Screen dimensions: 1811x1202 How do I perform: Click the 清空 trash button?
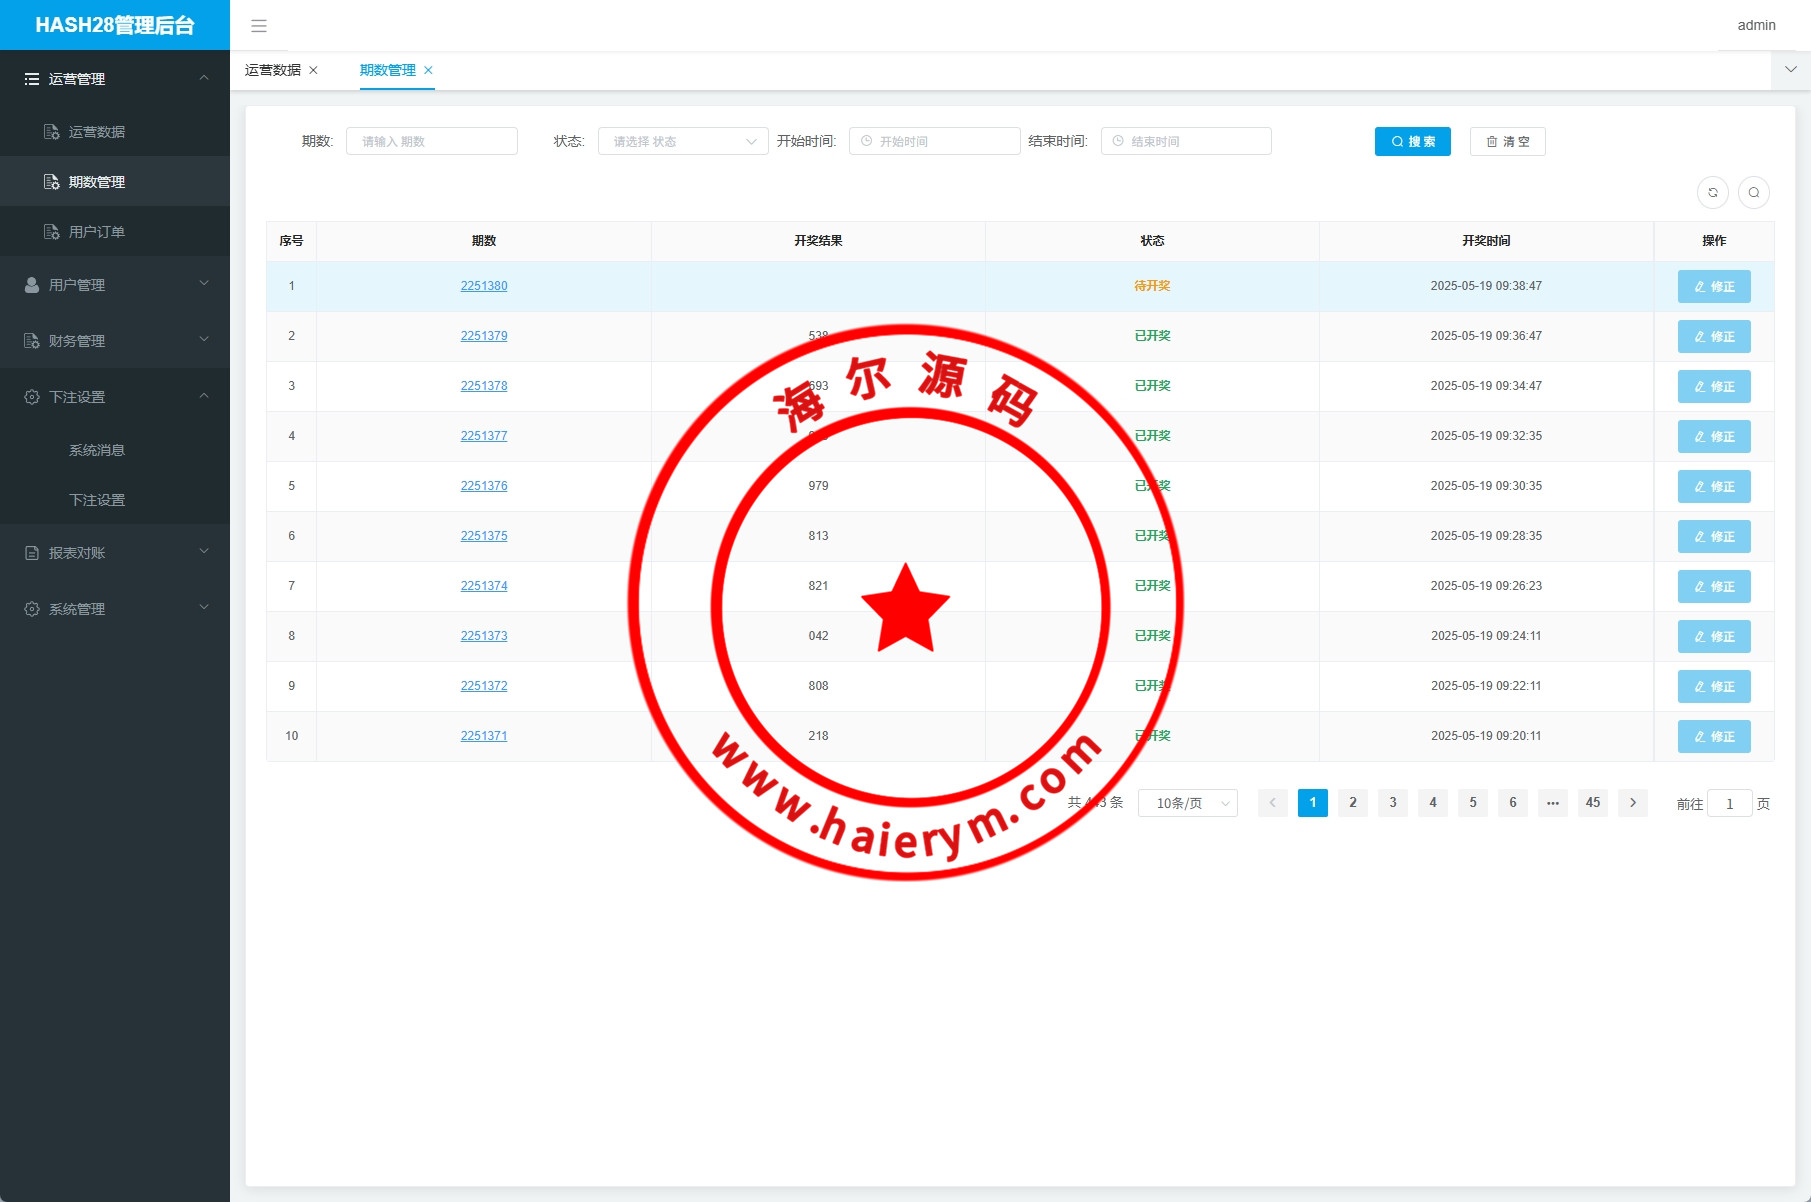(x=1507, y=141)
